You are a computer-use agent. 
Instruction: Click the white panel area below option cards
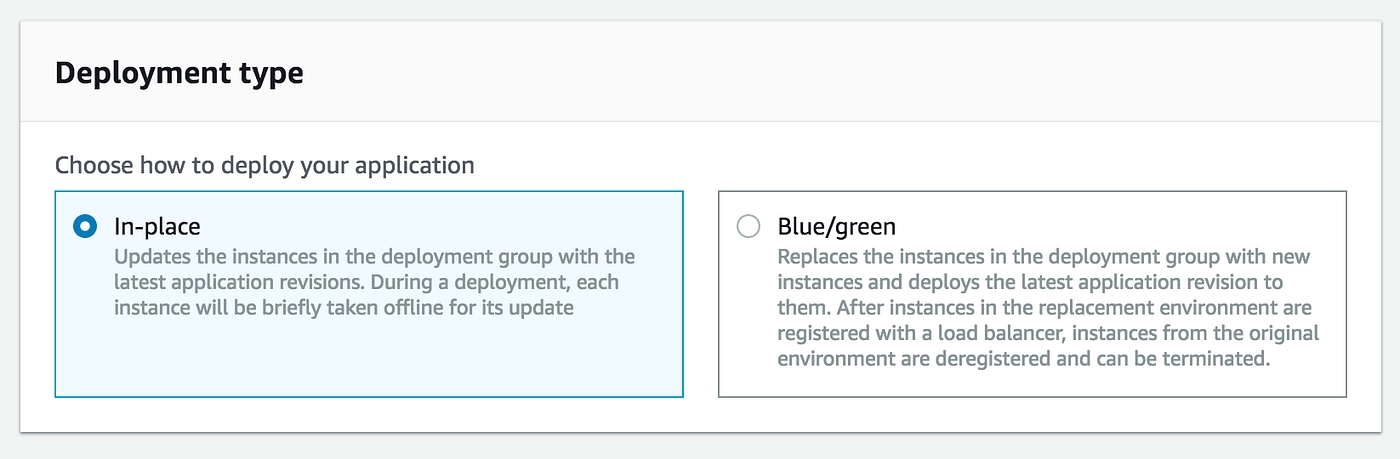pos(700,415)
